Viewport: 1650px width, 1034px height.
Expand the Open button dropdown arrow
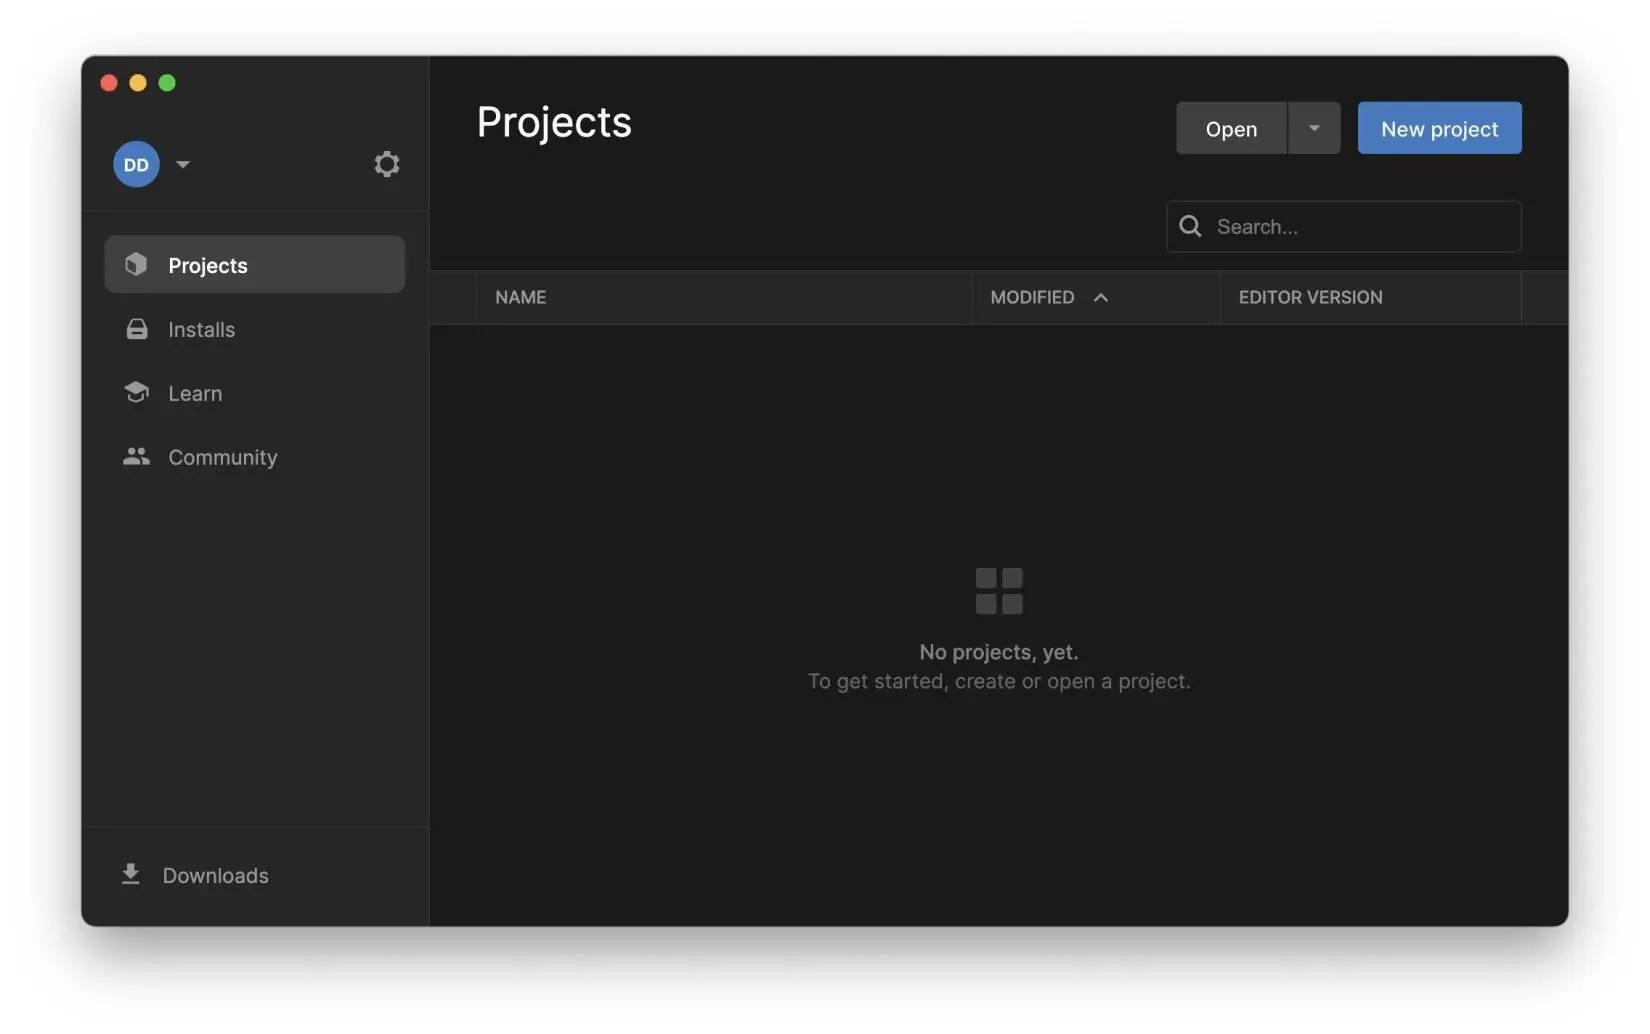1314,128
